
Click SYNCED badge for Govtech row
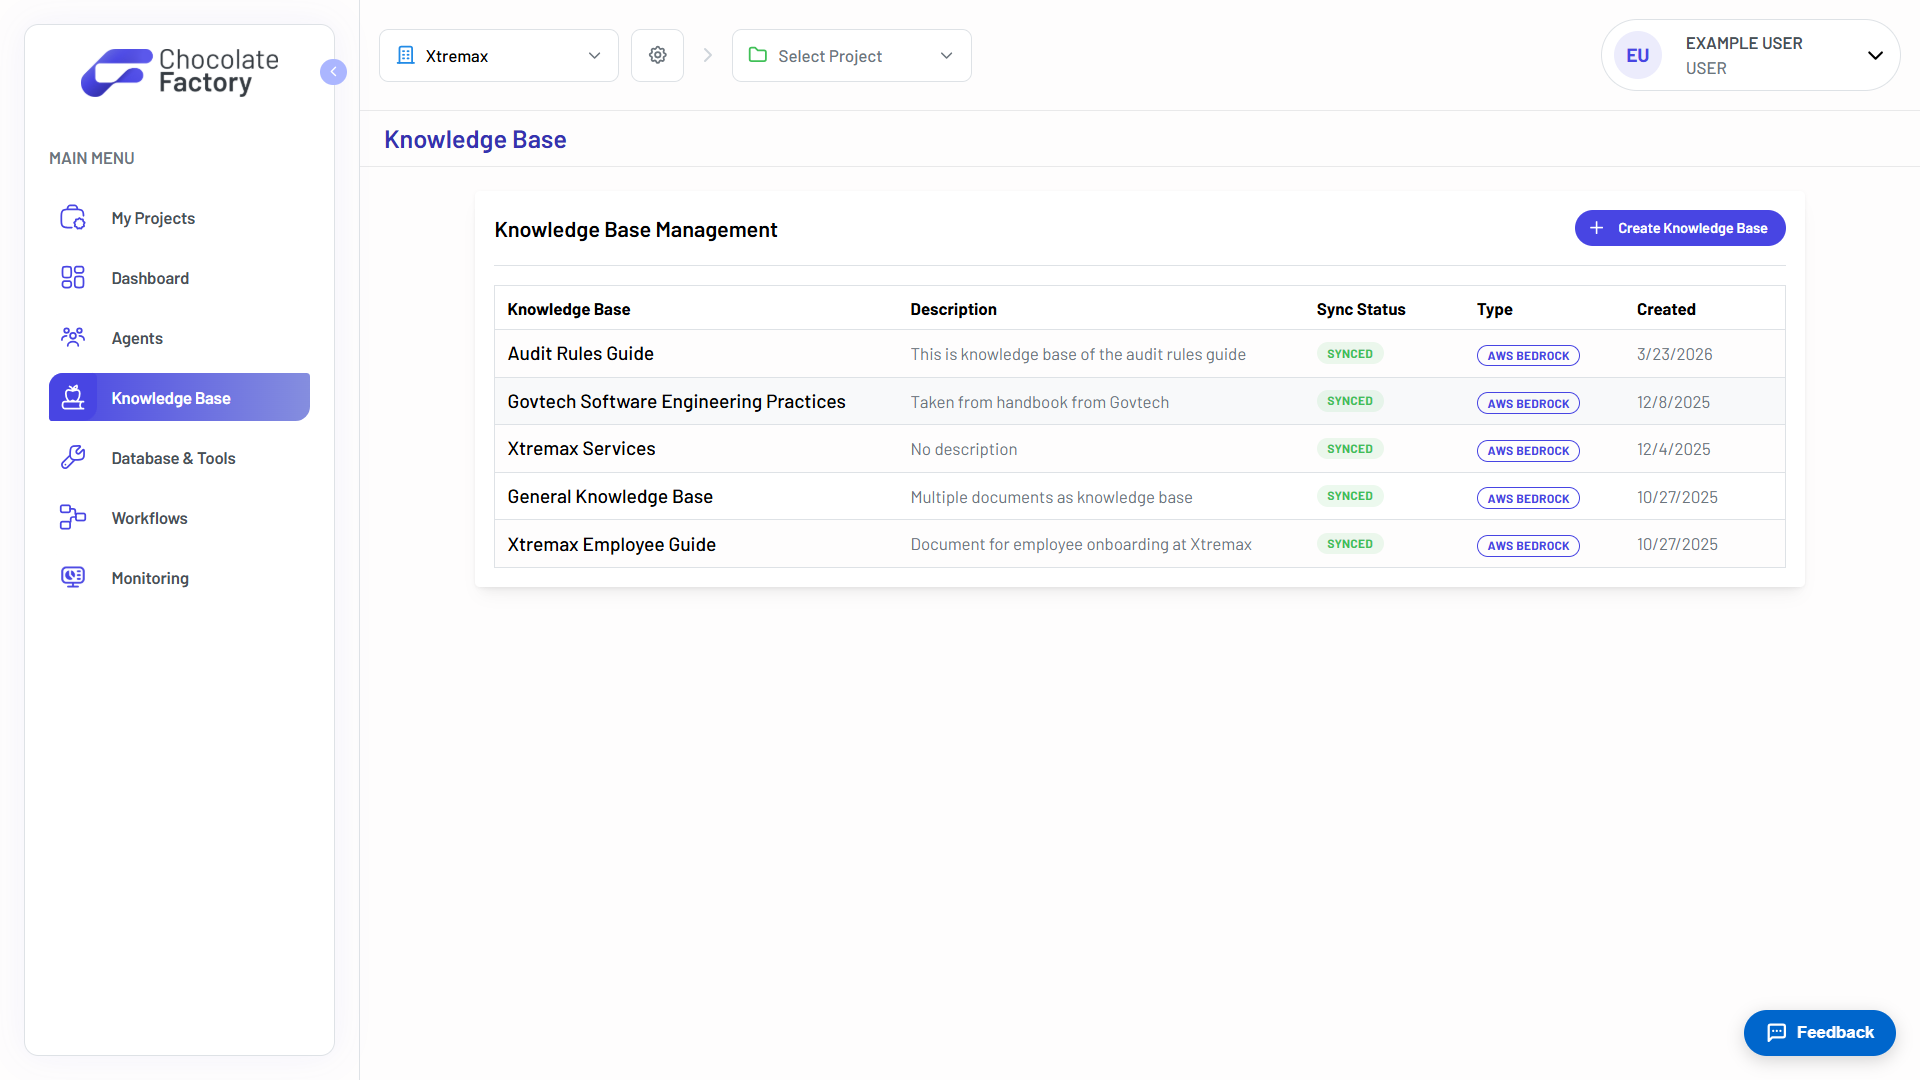[1349, 401]
